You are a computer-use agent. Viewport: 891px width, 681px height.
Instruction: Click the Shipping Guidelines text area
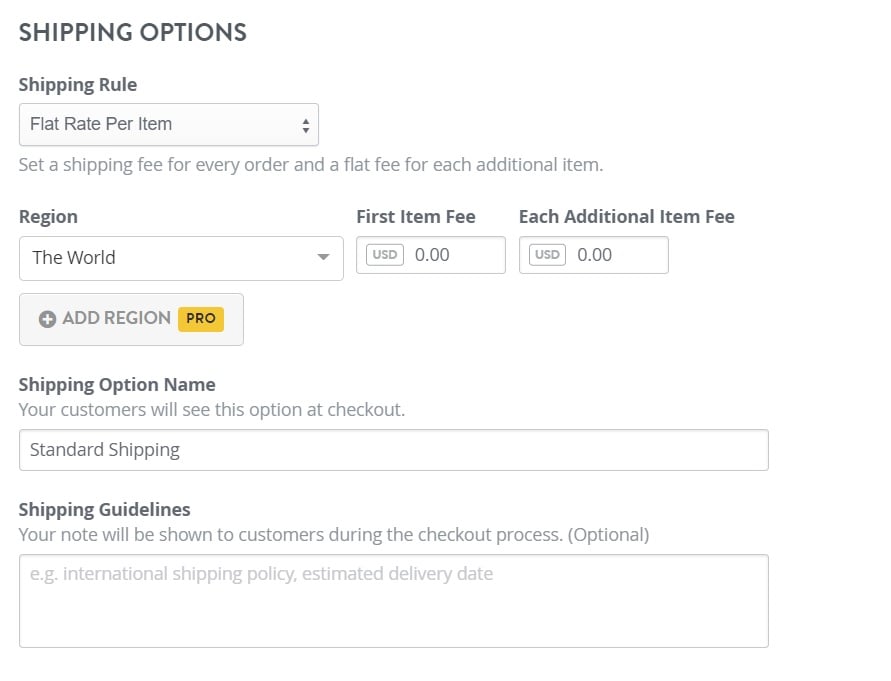tap(394, 601)
